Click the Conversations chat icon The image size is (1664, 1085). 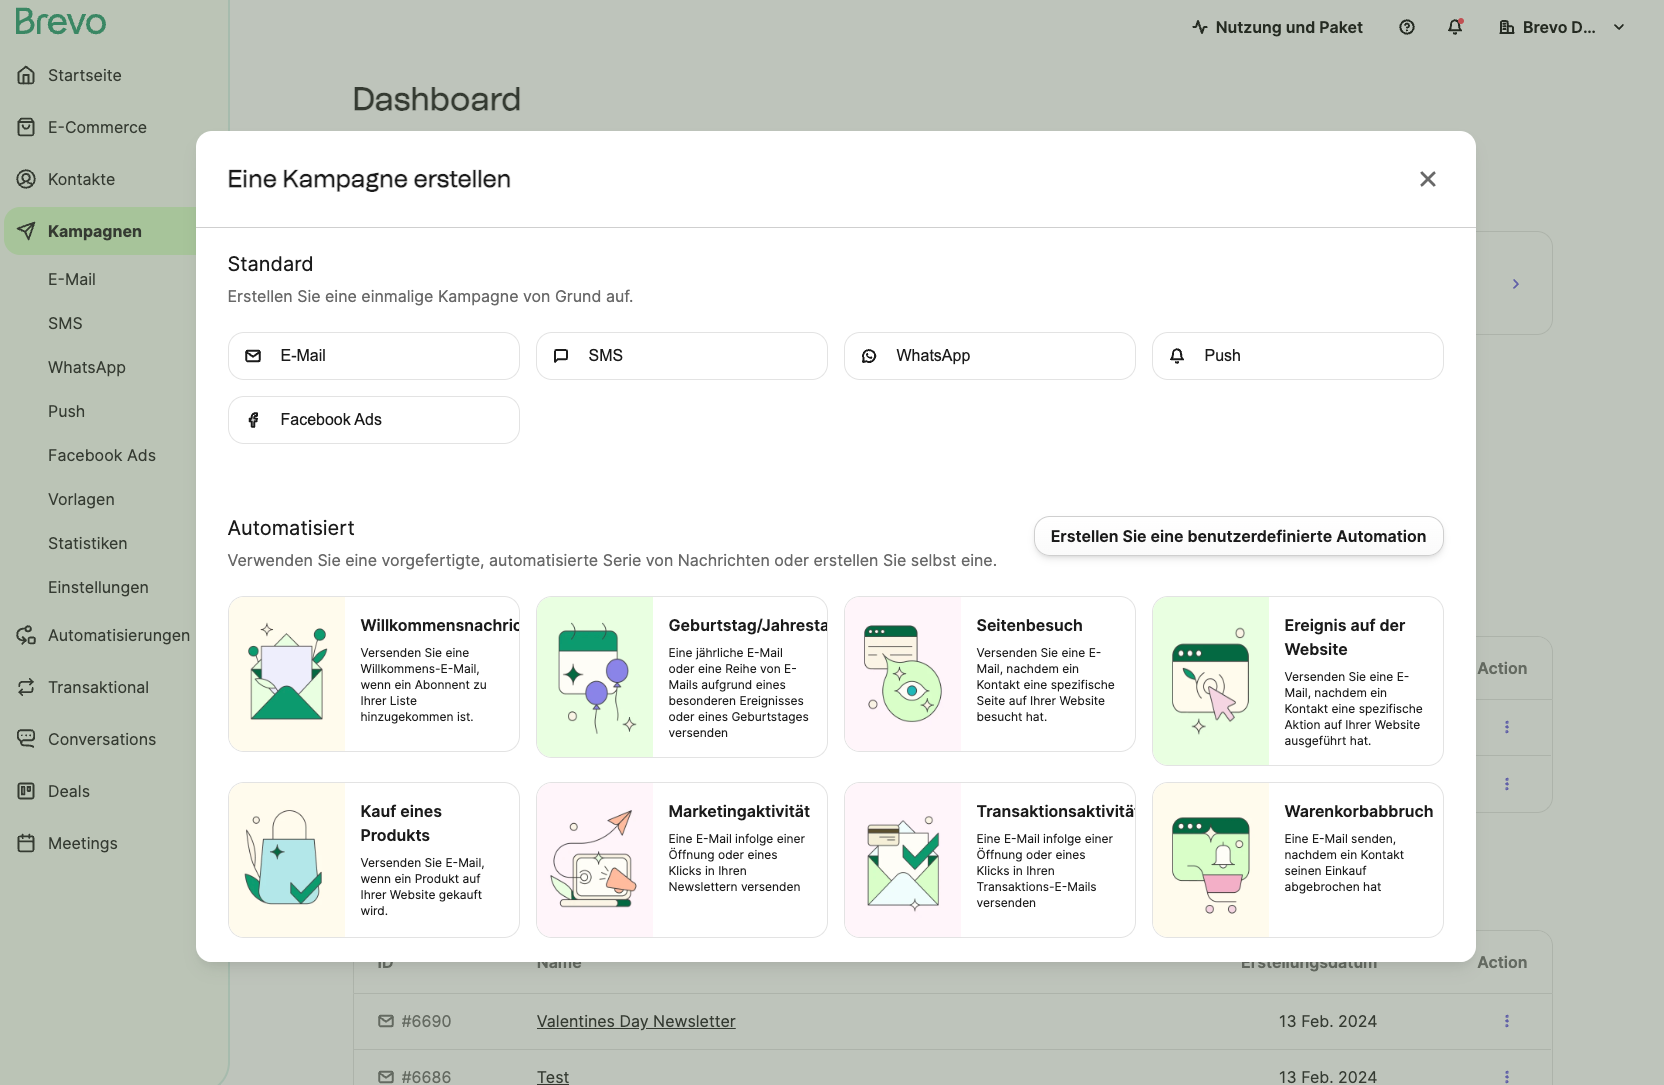pyautogui.click(x=26, y=739)
